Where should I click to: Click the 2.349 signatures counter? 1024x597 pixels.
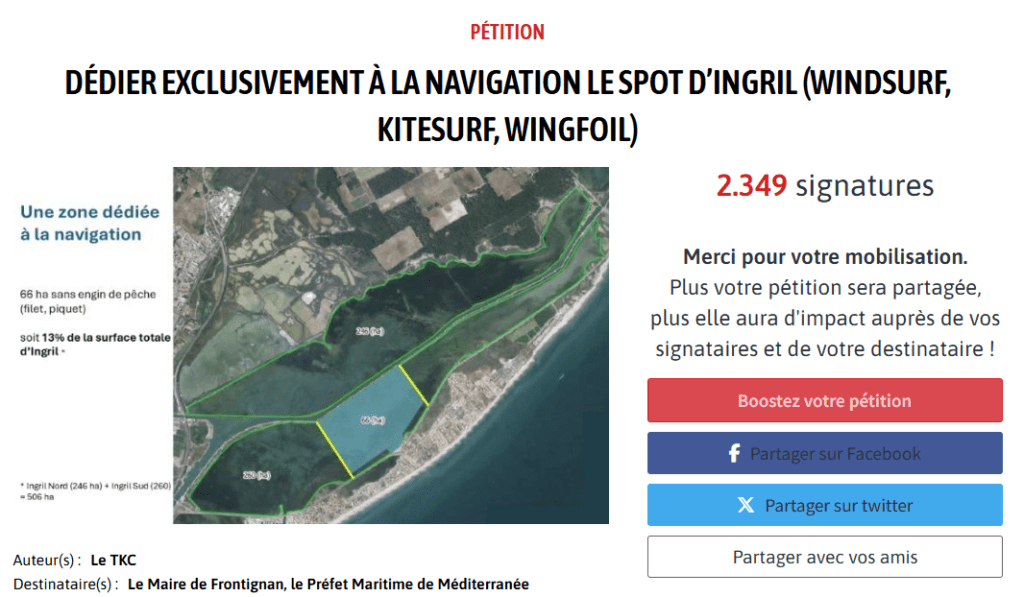(825, 186)
